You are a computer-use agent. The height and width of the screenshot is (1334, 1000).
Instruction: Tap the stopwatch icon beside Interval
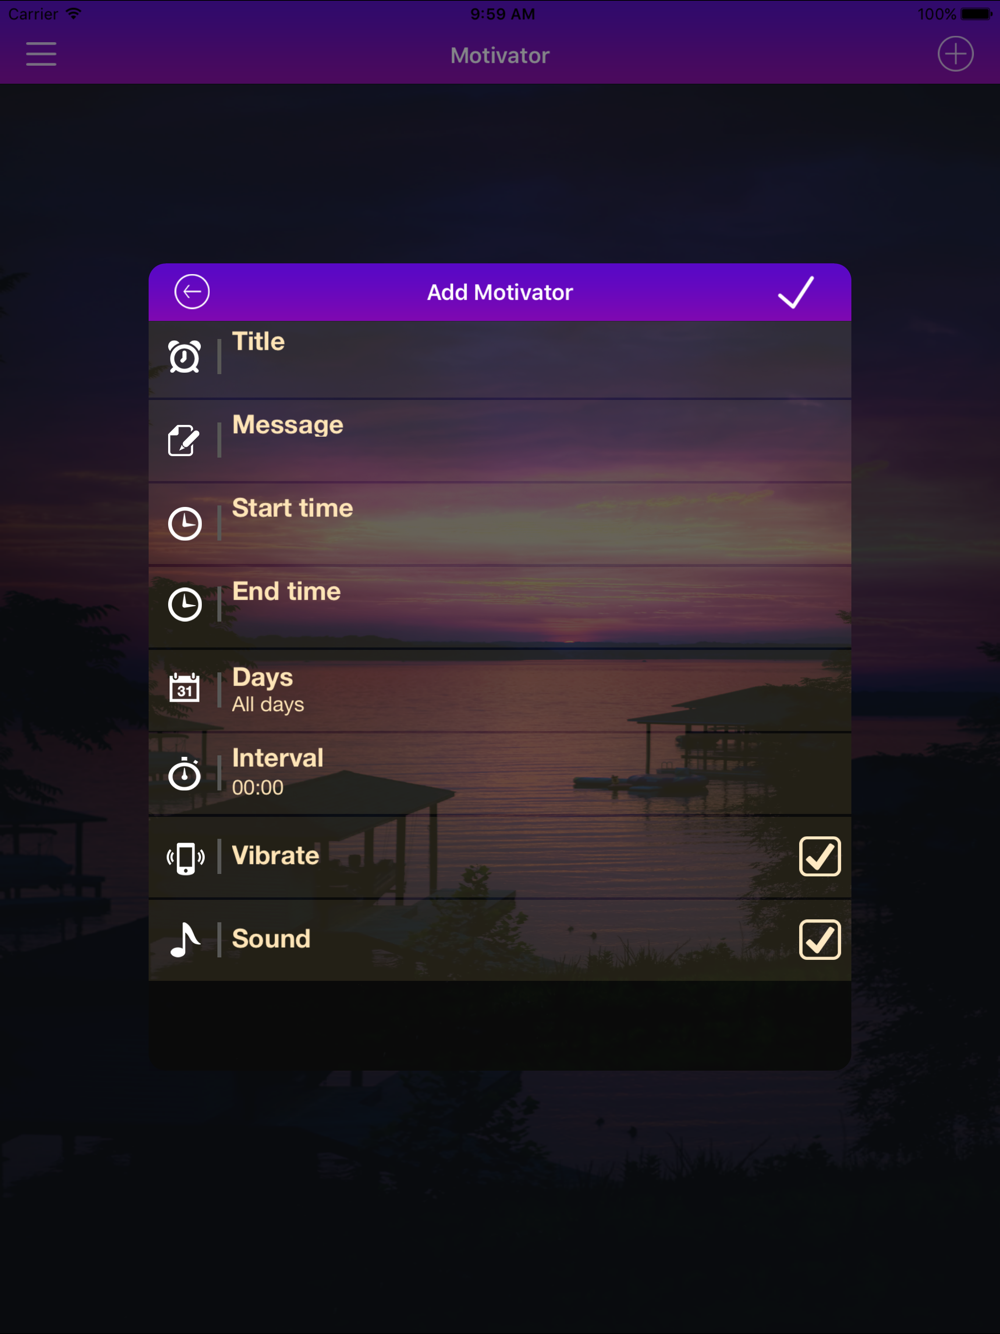(x=185, y=773)
